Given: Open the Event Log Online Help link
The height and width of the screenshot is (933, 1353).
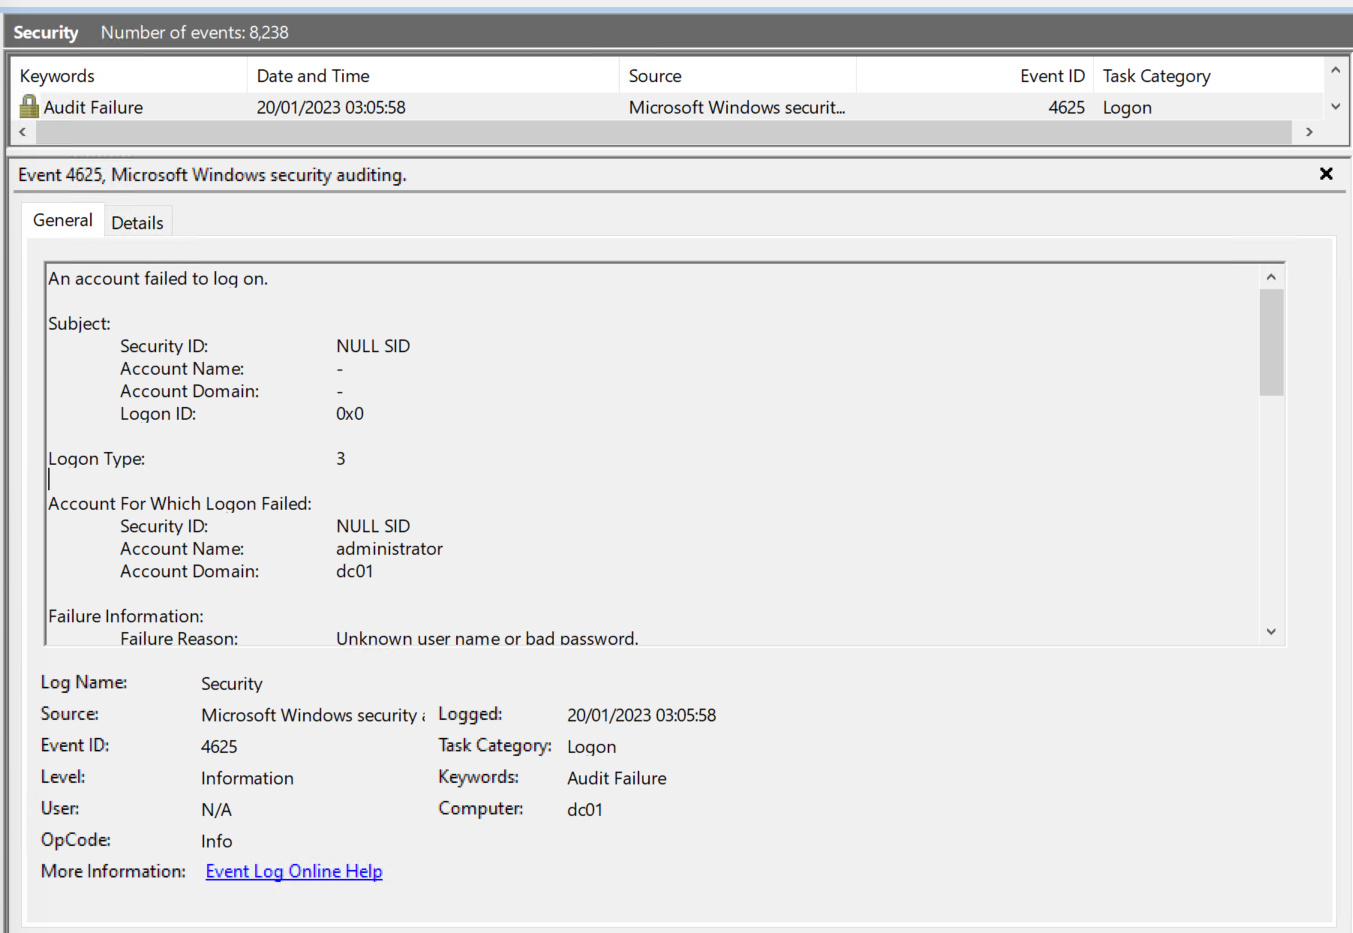Looking at the screenshot, I should [293, 871].
